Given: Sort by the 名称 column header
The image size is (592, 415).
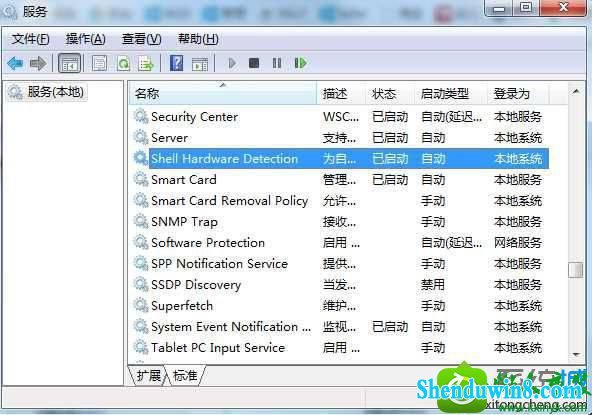Looking at the screenshot, I should pos(223,93).
